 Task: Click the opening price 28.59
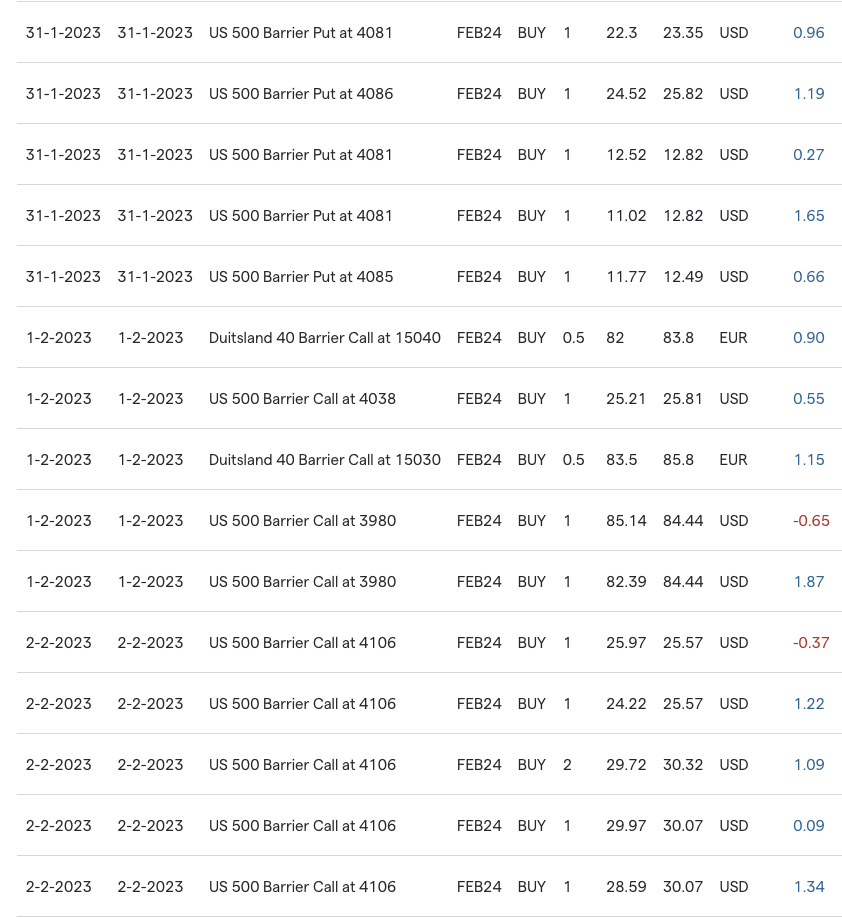[626, 887]
